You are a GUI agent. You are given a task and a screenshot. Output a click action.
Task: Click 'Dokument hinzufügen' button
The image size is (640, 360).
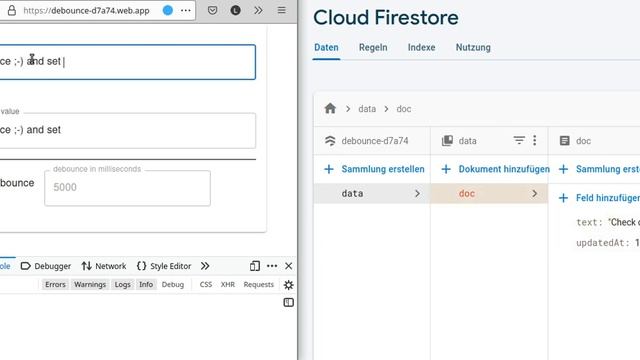point(495,169)
